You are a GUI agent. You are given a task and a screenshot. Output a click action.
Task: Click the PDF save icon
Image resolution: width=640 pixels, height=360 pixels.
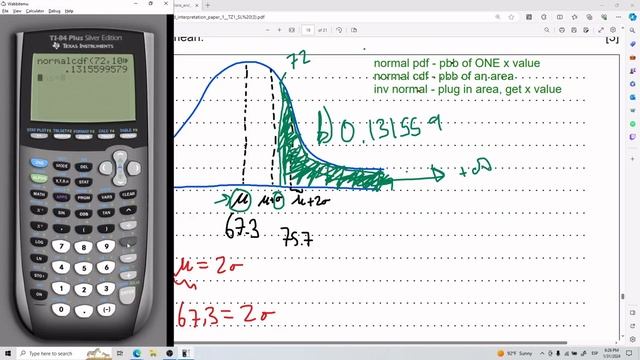pos(574,30)
